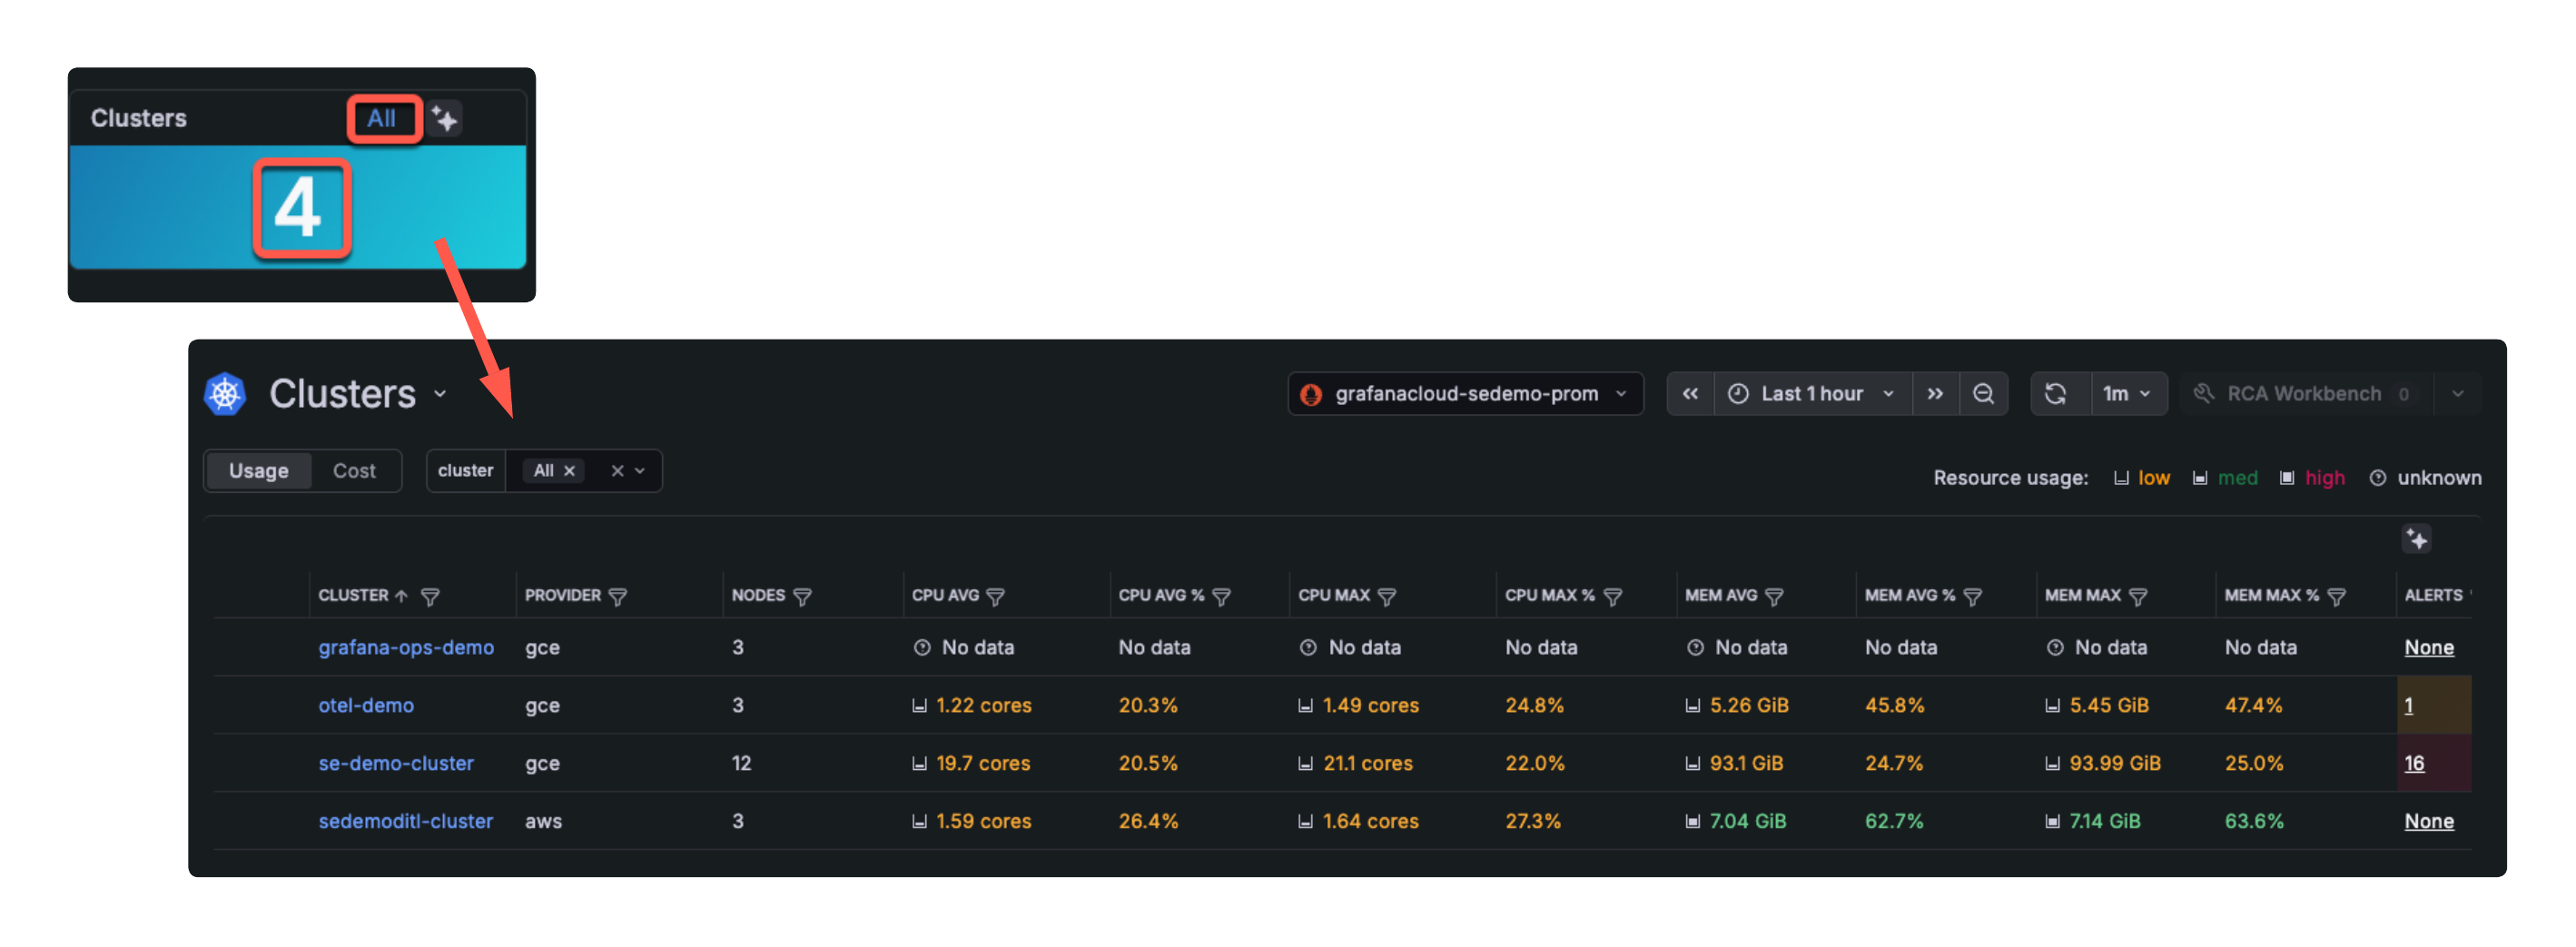
Task: Click the med resource usage legend
Action: tap(2225, 478)
